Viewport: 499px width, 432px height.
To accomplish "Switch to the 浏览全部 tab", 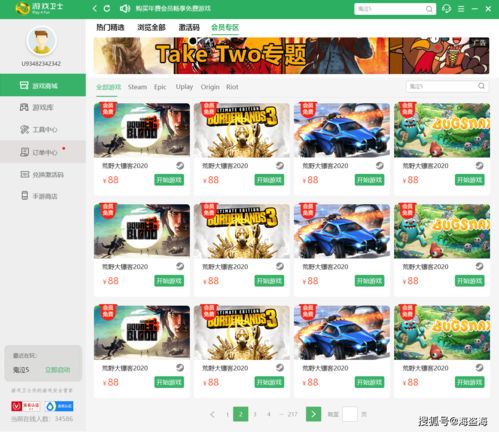I will tap(151, 27).
